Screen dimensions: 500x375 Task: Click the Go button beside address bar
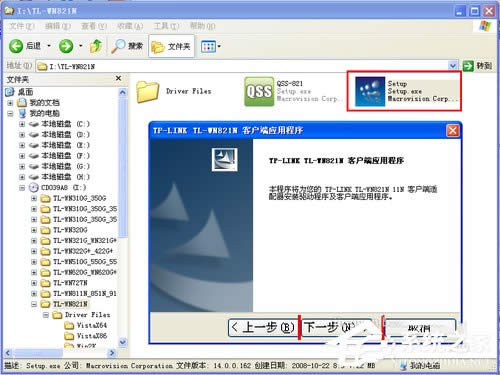coord(477,66)
